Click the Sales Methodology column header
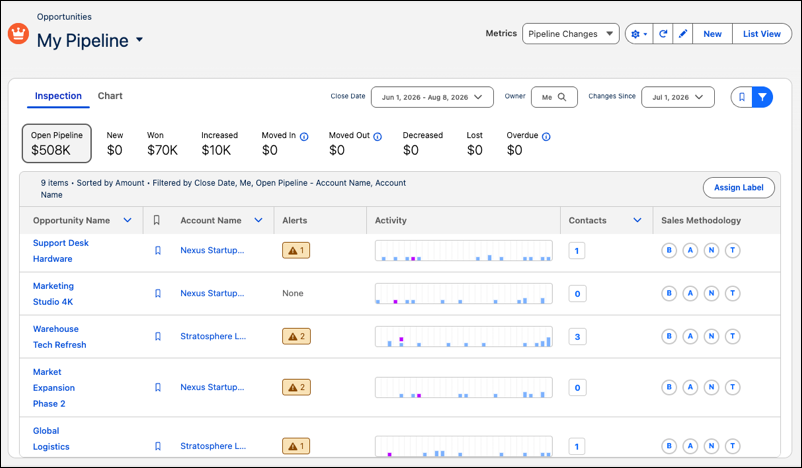Viewport: 802px width, 468px height. click(701, 220)
